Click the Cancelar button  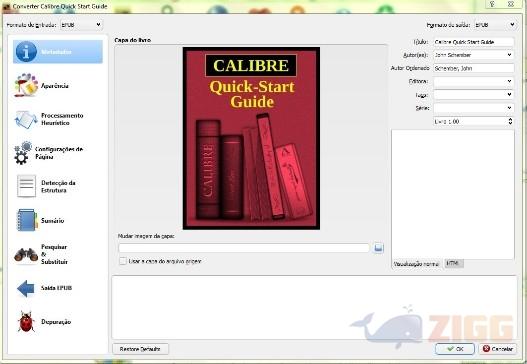(498, 349)
